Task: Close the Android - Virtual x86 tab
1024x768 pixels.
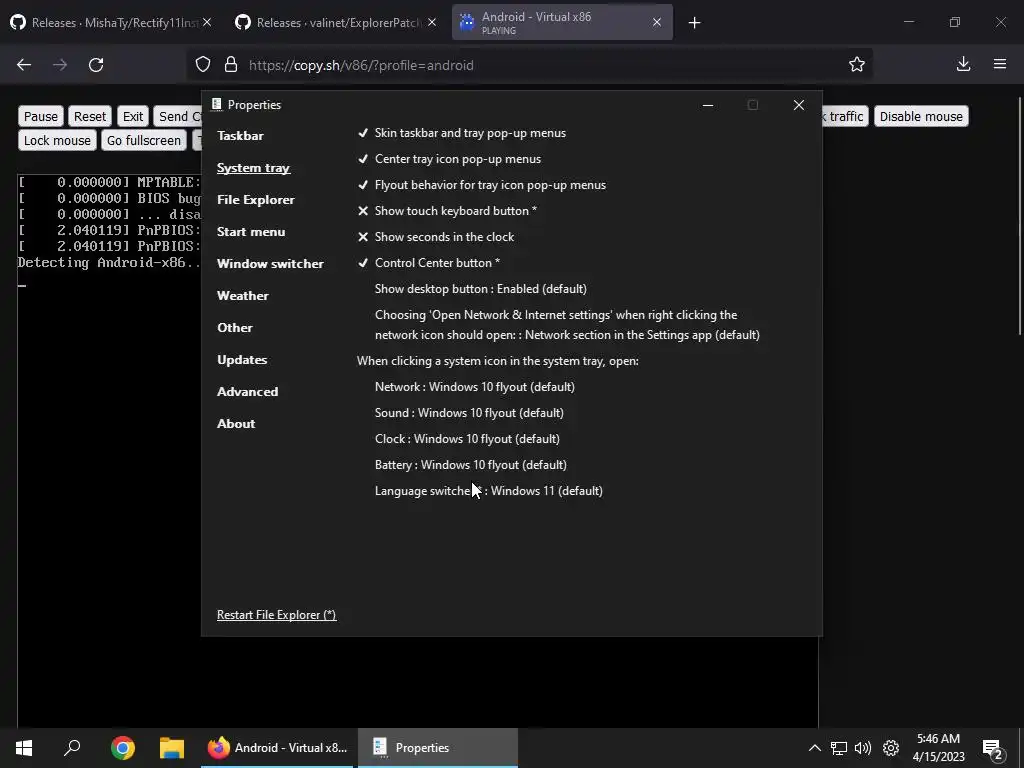Action: (657, 22)
